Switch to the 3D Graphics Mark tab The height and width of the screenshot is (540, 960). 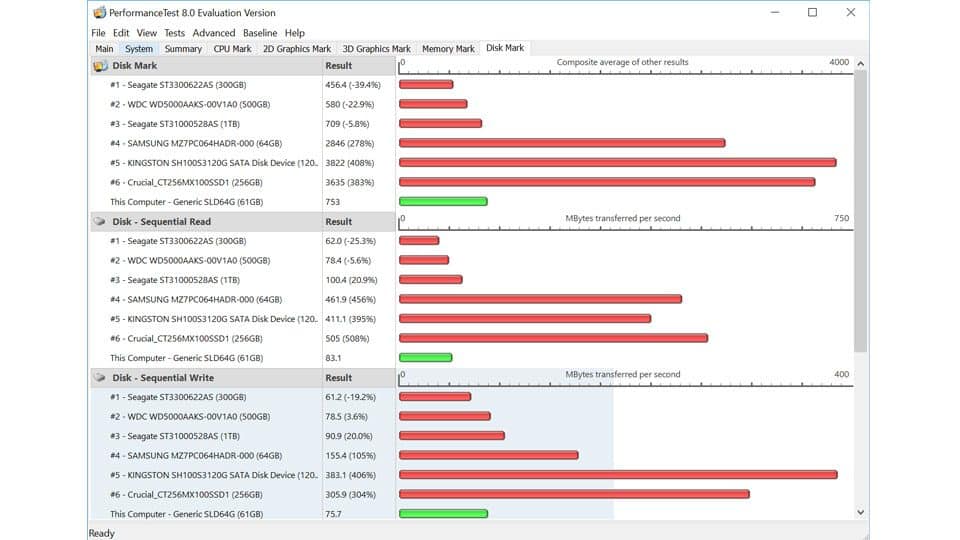(x=377, y=49)
